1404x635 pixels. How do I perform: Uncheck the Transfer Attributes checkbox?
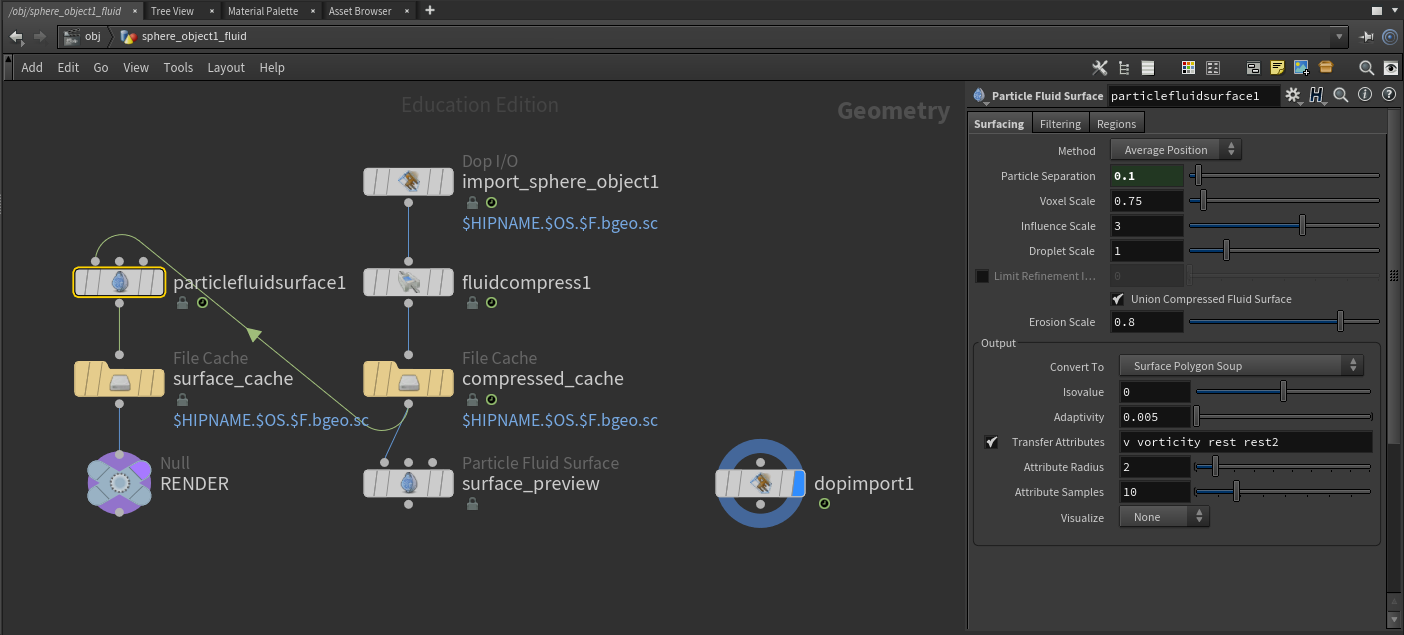[991, 442]
